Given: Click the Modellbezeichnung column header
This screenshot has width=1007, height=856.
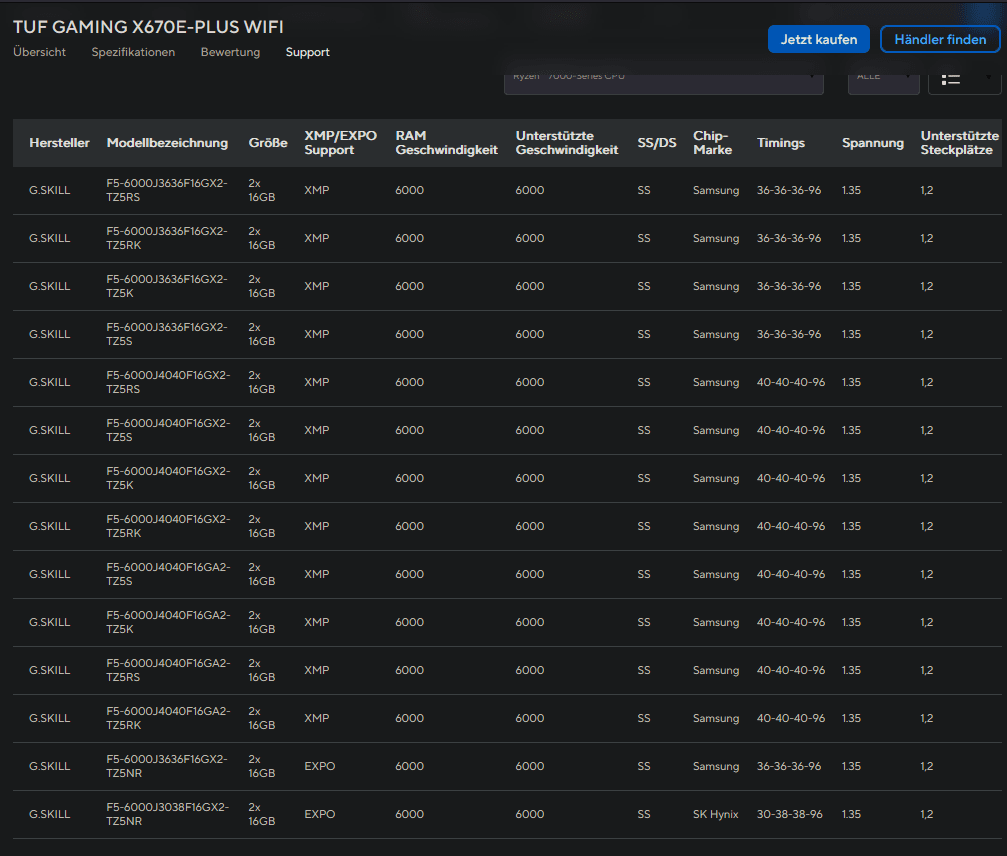Looking at the screenshot, I should 167,143.
